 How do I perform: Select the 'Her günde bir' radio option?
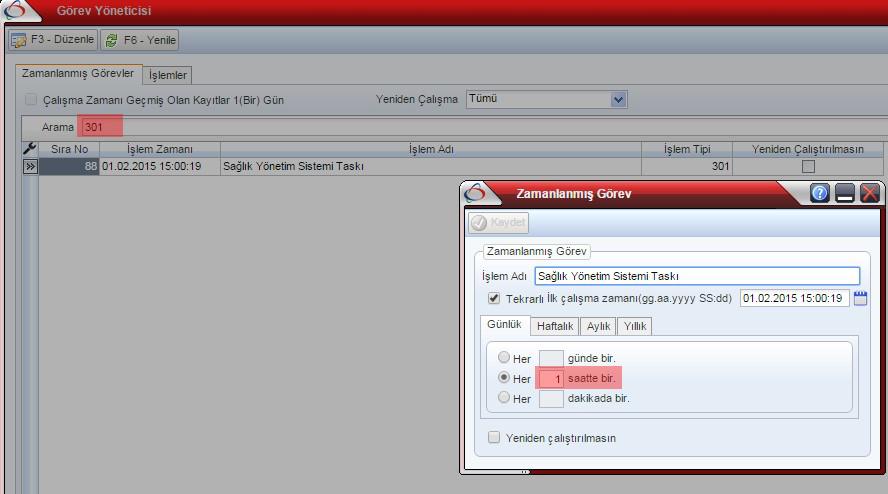click(x=504, y=357)
